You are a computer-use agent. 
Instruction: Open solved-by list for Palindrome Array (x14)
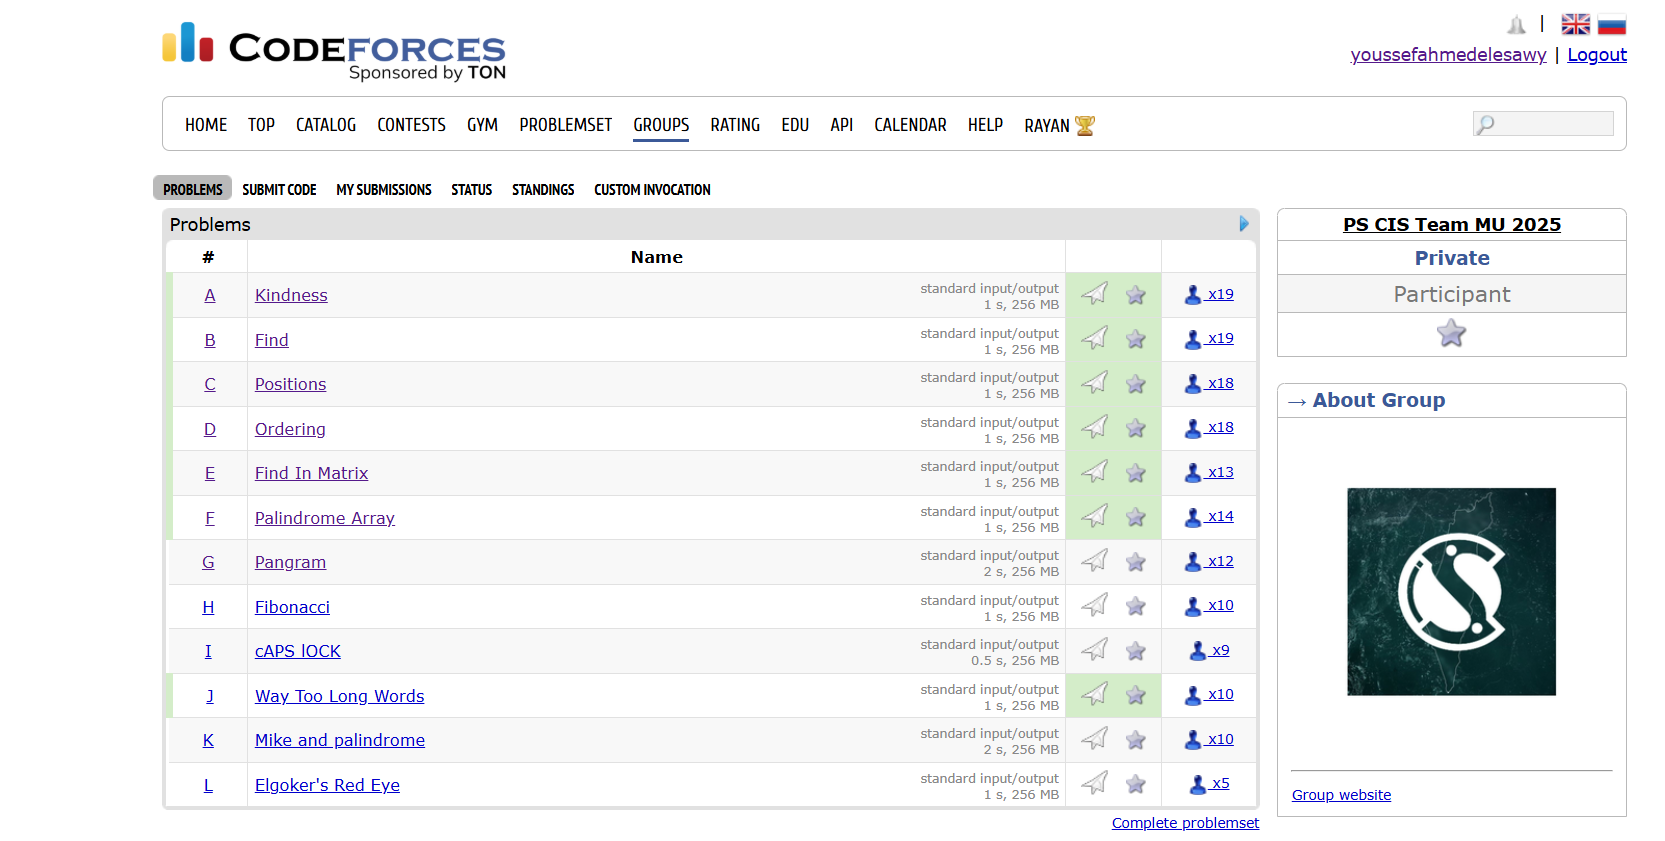point(1209,516)
